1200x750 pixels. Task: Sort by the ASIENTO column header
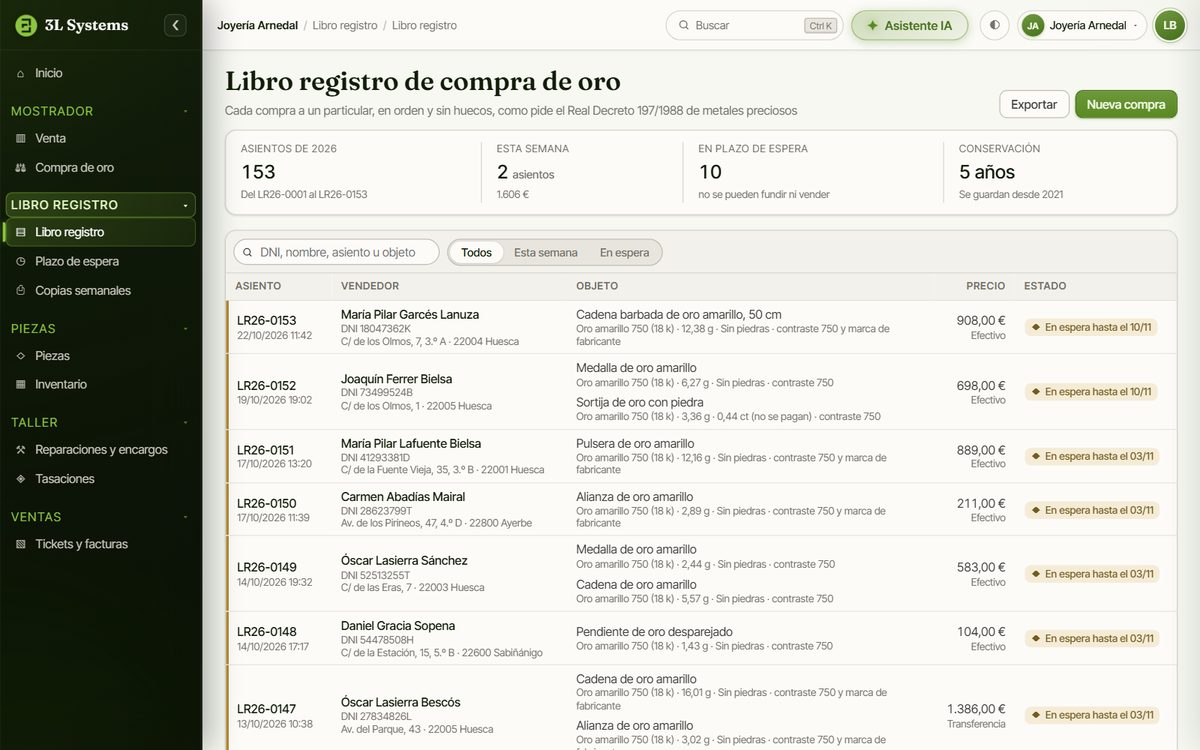tap(258, 286)
